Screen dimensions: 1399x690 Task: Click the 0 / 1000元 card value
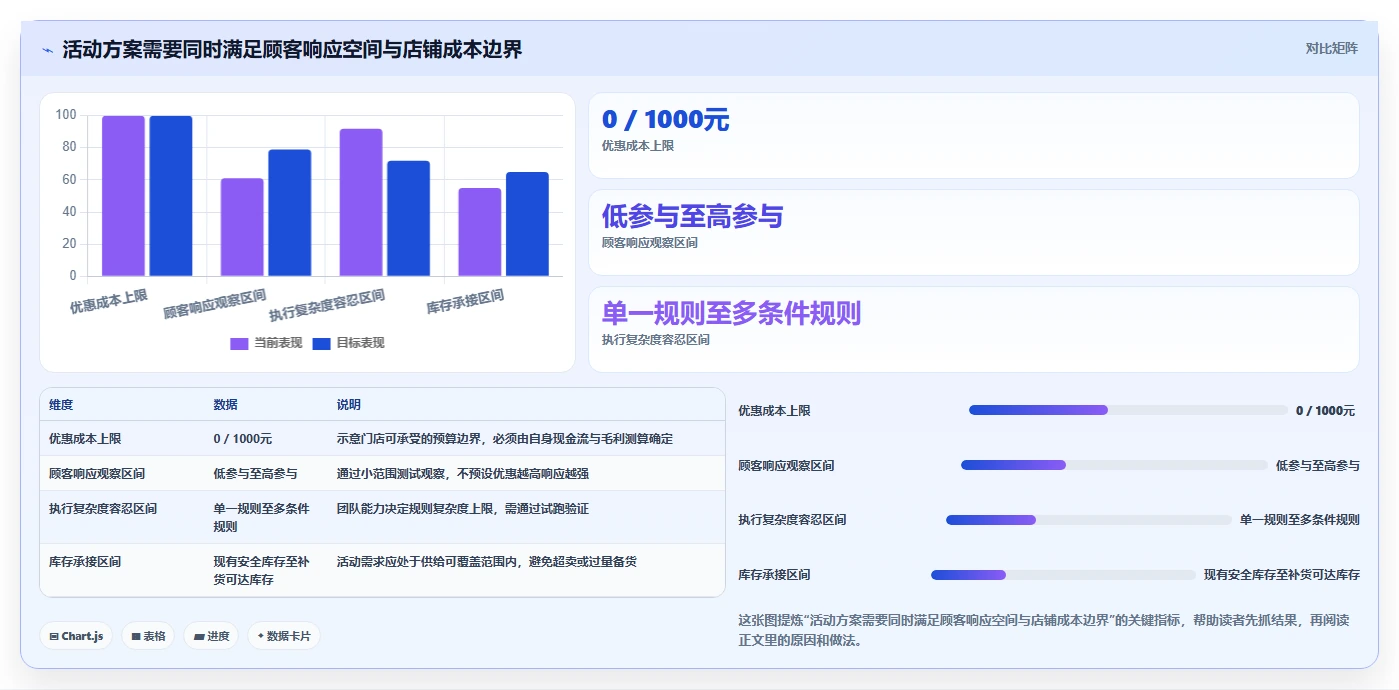[665, 120]
